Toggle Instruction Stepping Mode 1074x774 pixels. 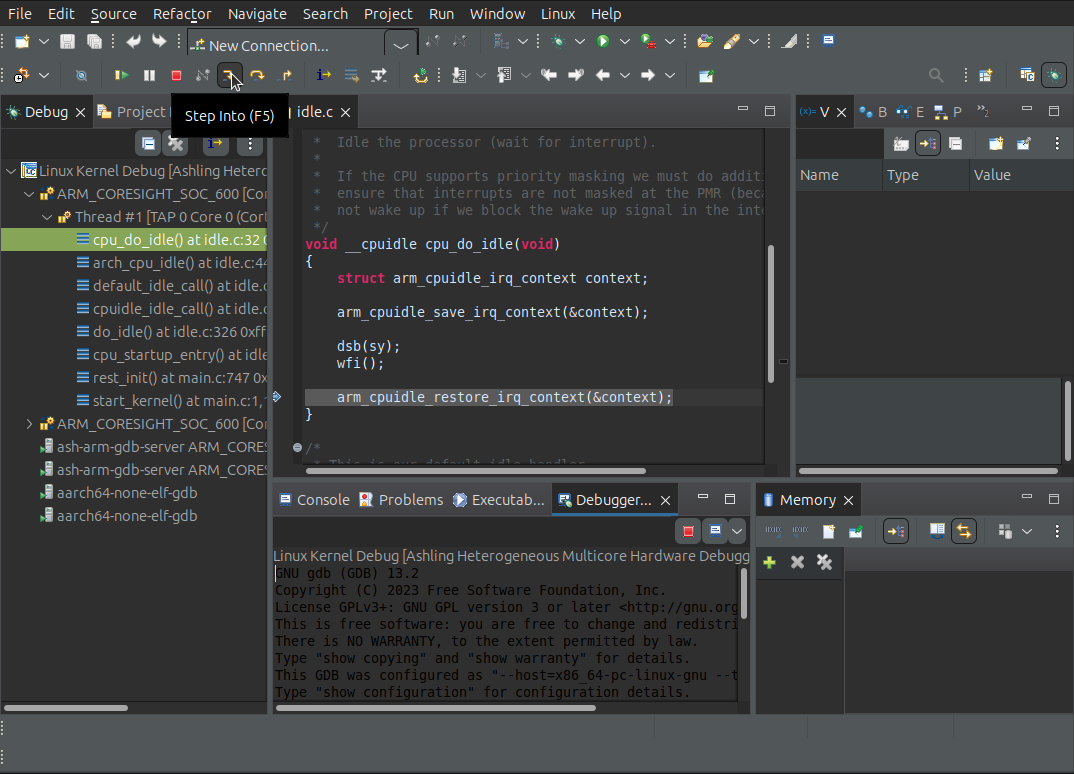click(x=324, y=75)
